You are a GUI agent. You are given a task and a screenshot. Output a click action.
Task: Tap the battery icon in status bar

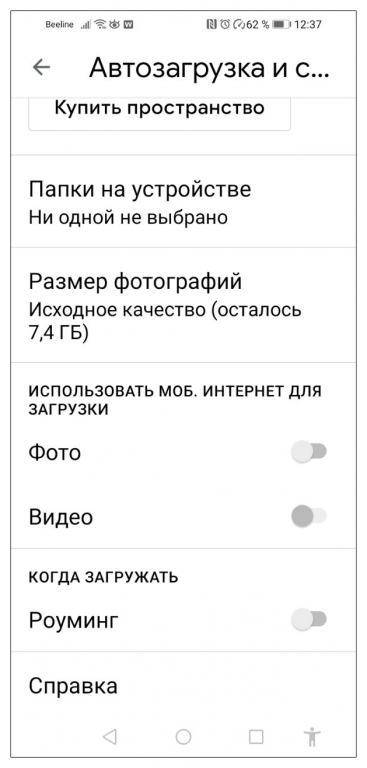(x=281, y=24)
